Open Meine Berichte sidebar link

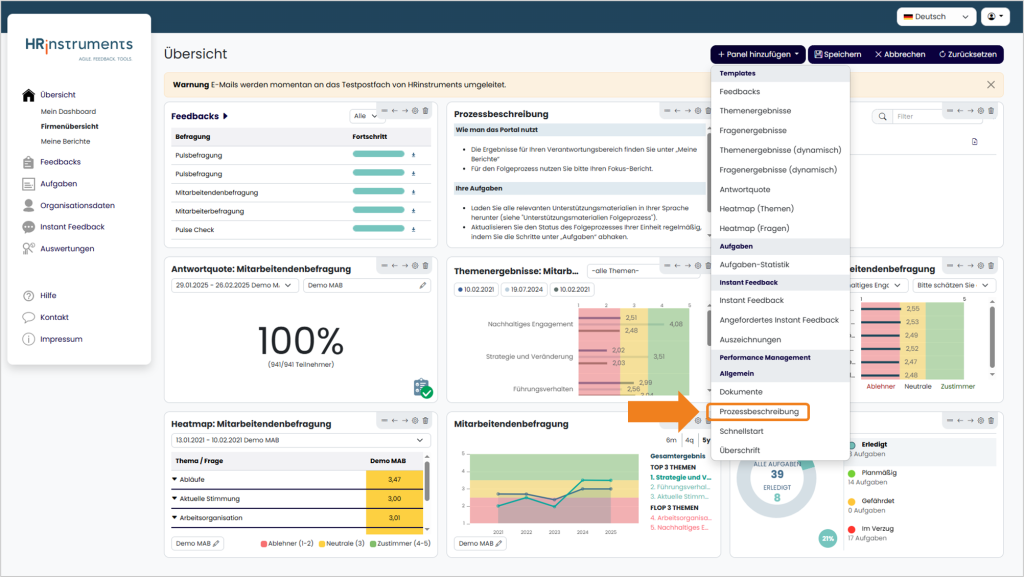[65, 142]
